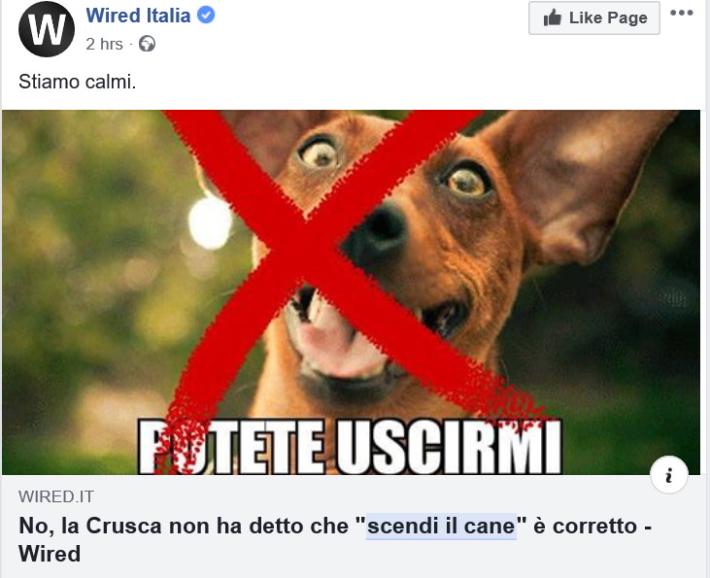Click the bright light spot in photo background
Image resolution: width=710 pixels, height=578 pixels.
pos(210,223)
